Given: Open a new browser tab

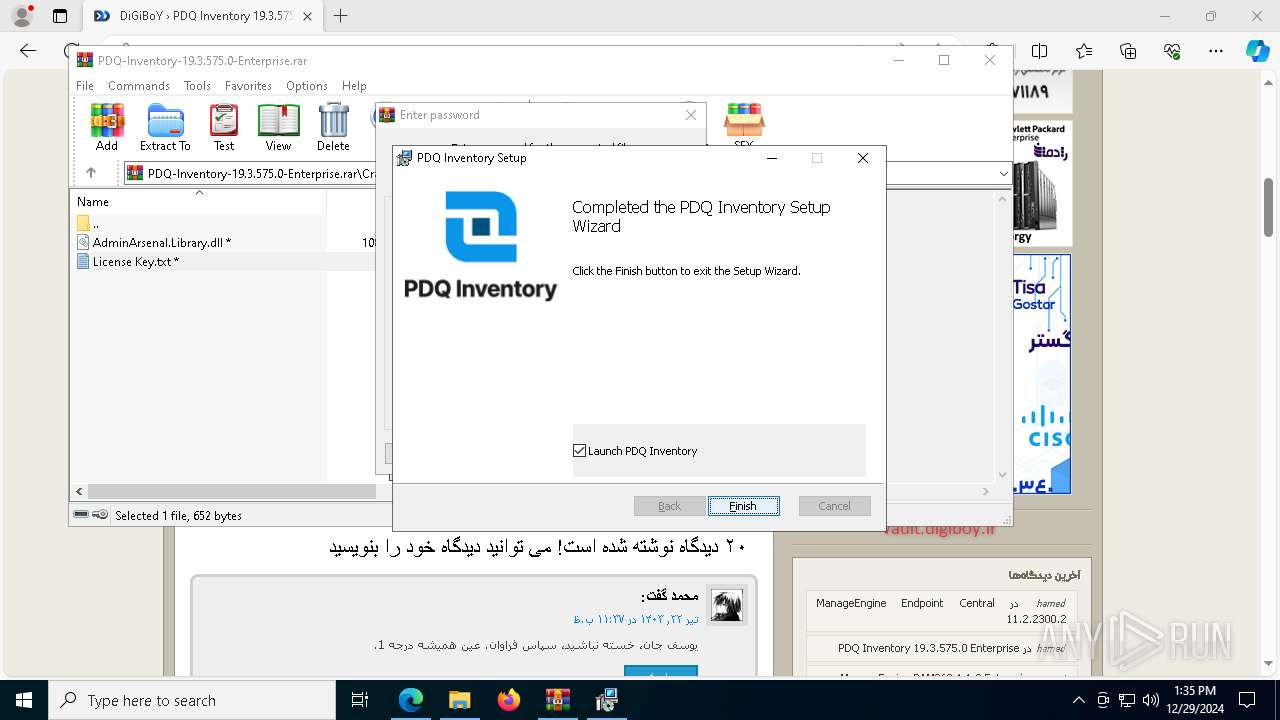Looking at the screenshot, I should click(x=340, y=16).
